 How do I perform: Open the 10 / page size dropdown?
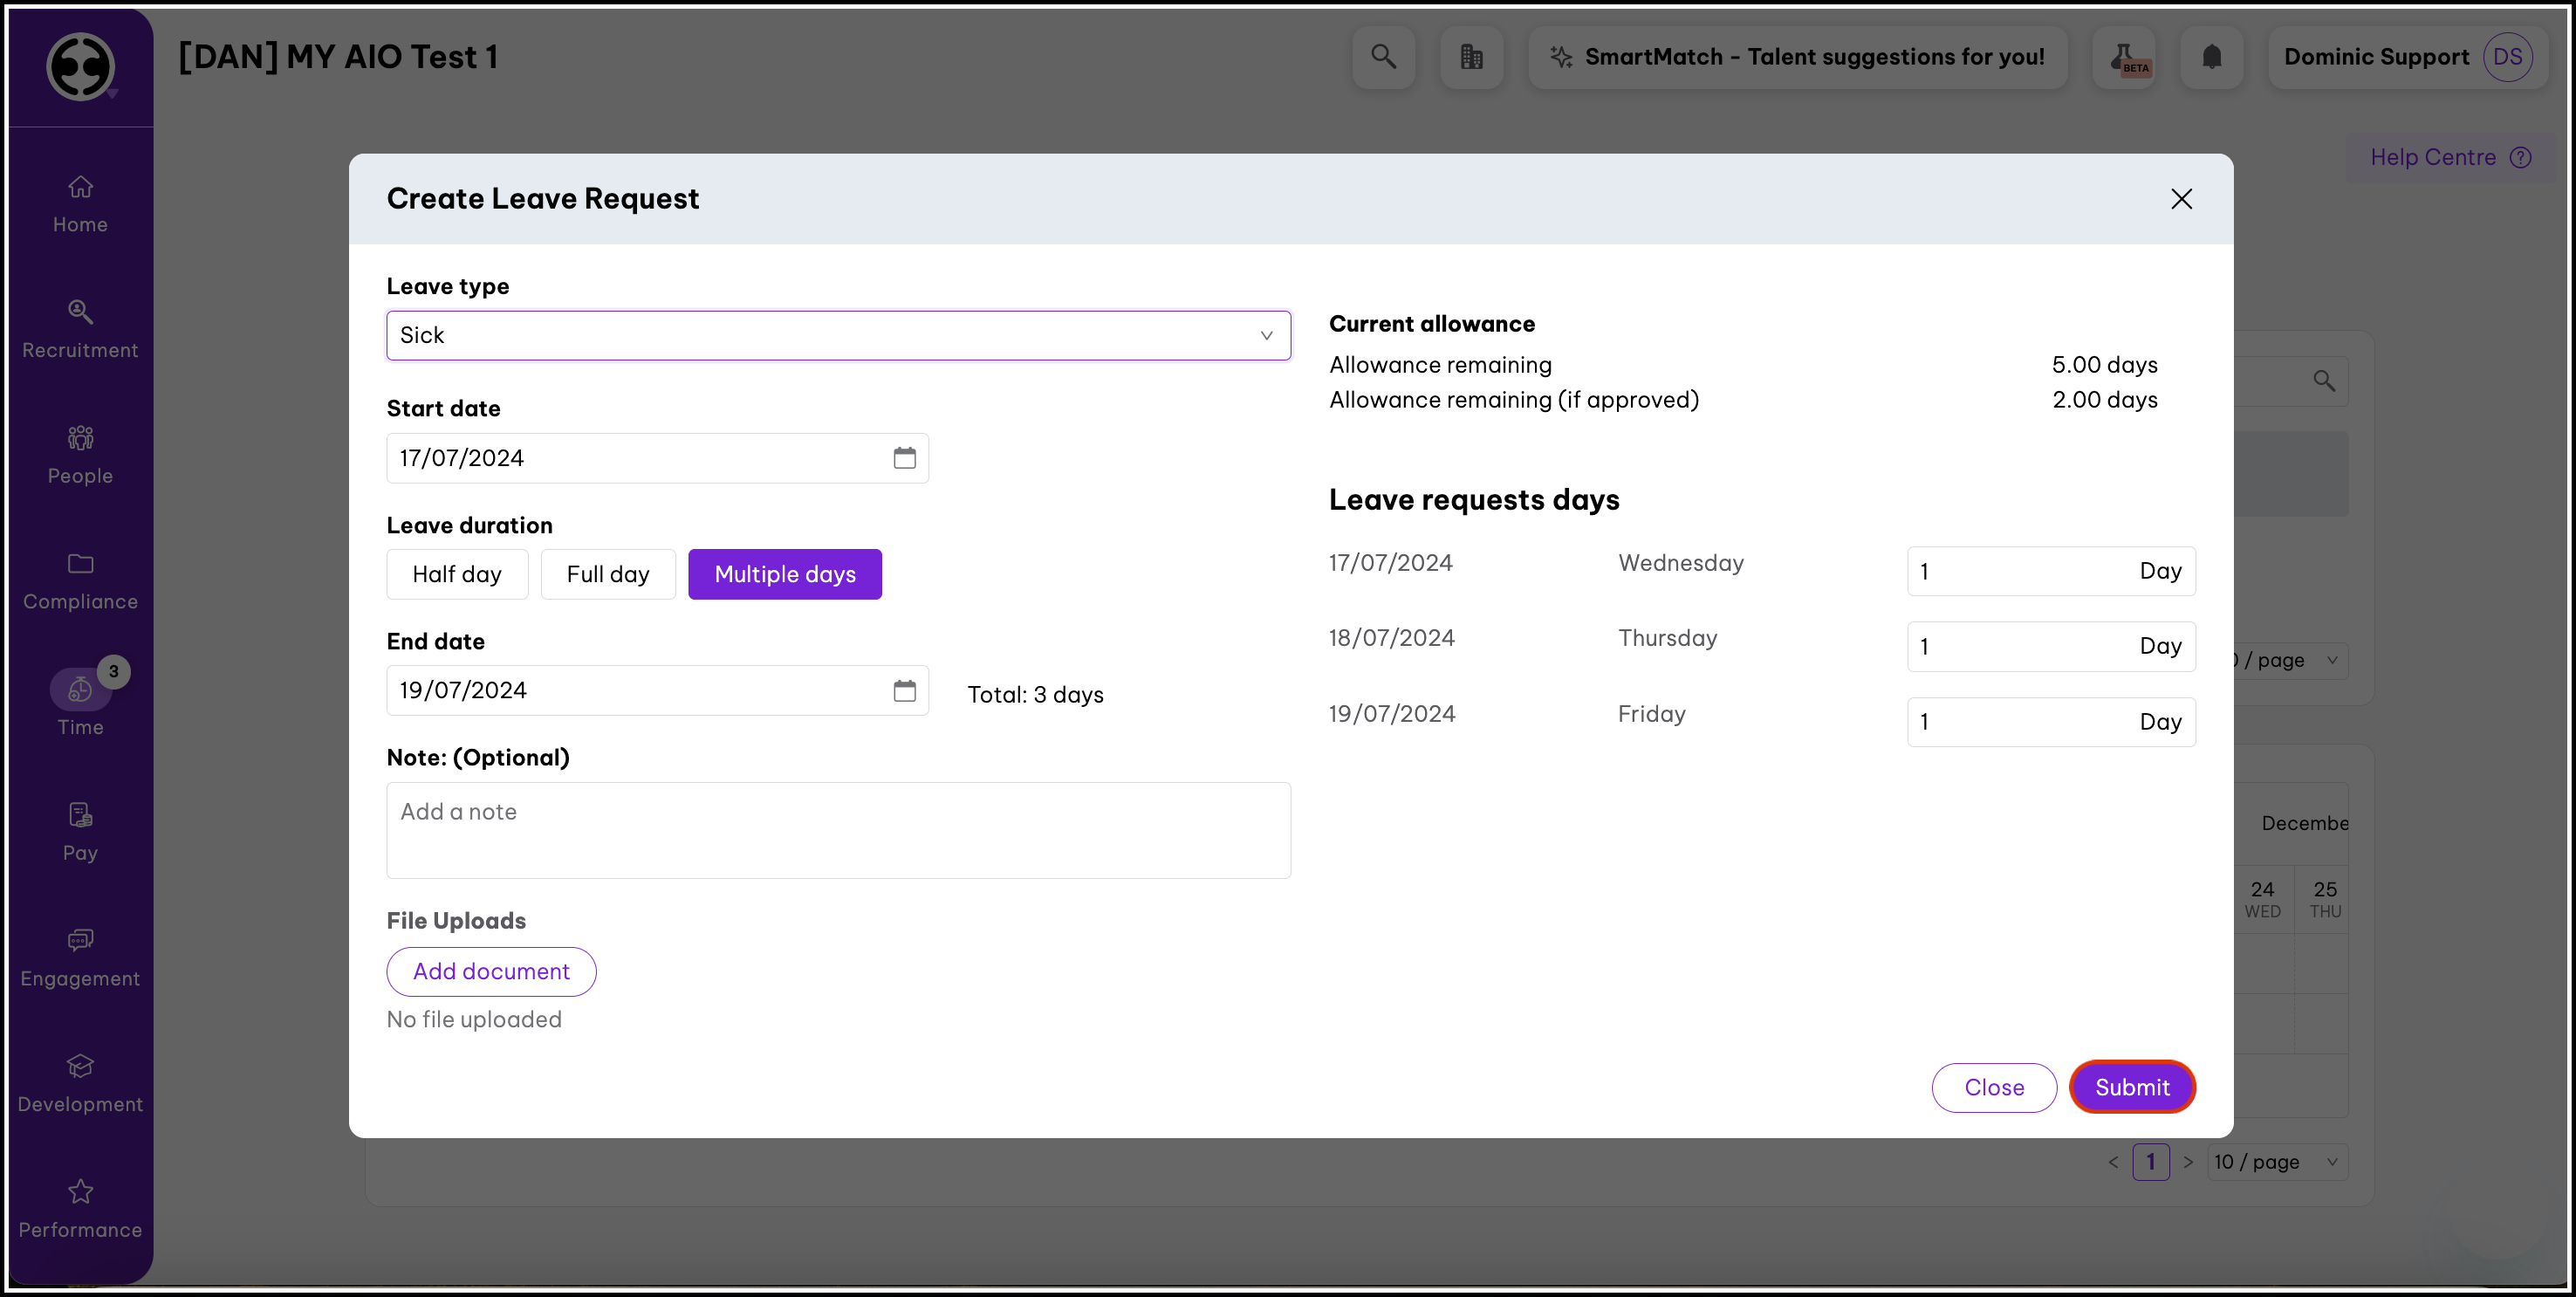[2277, 1162]
